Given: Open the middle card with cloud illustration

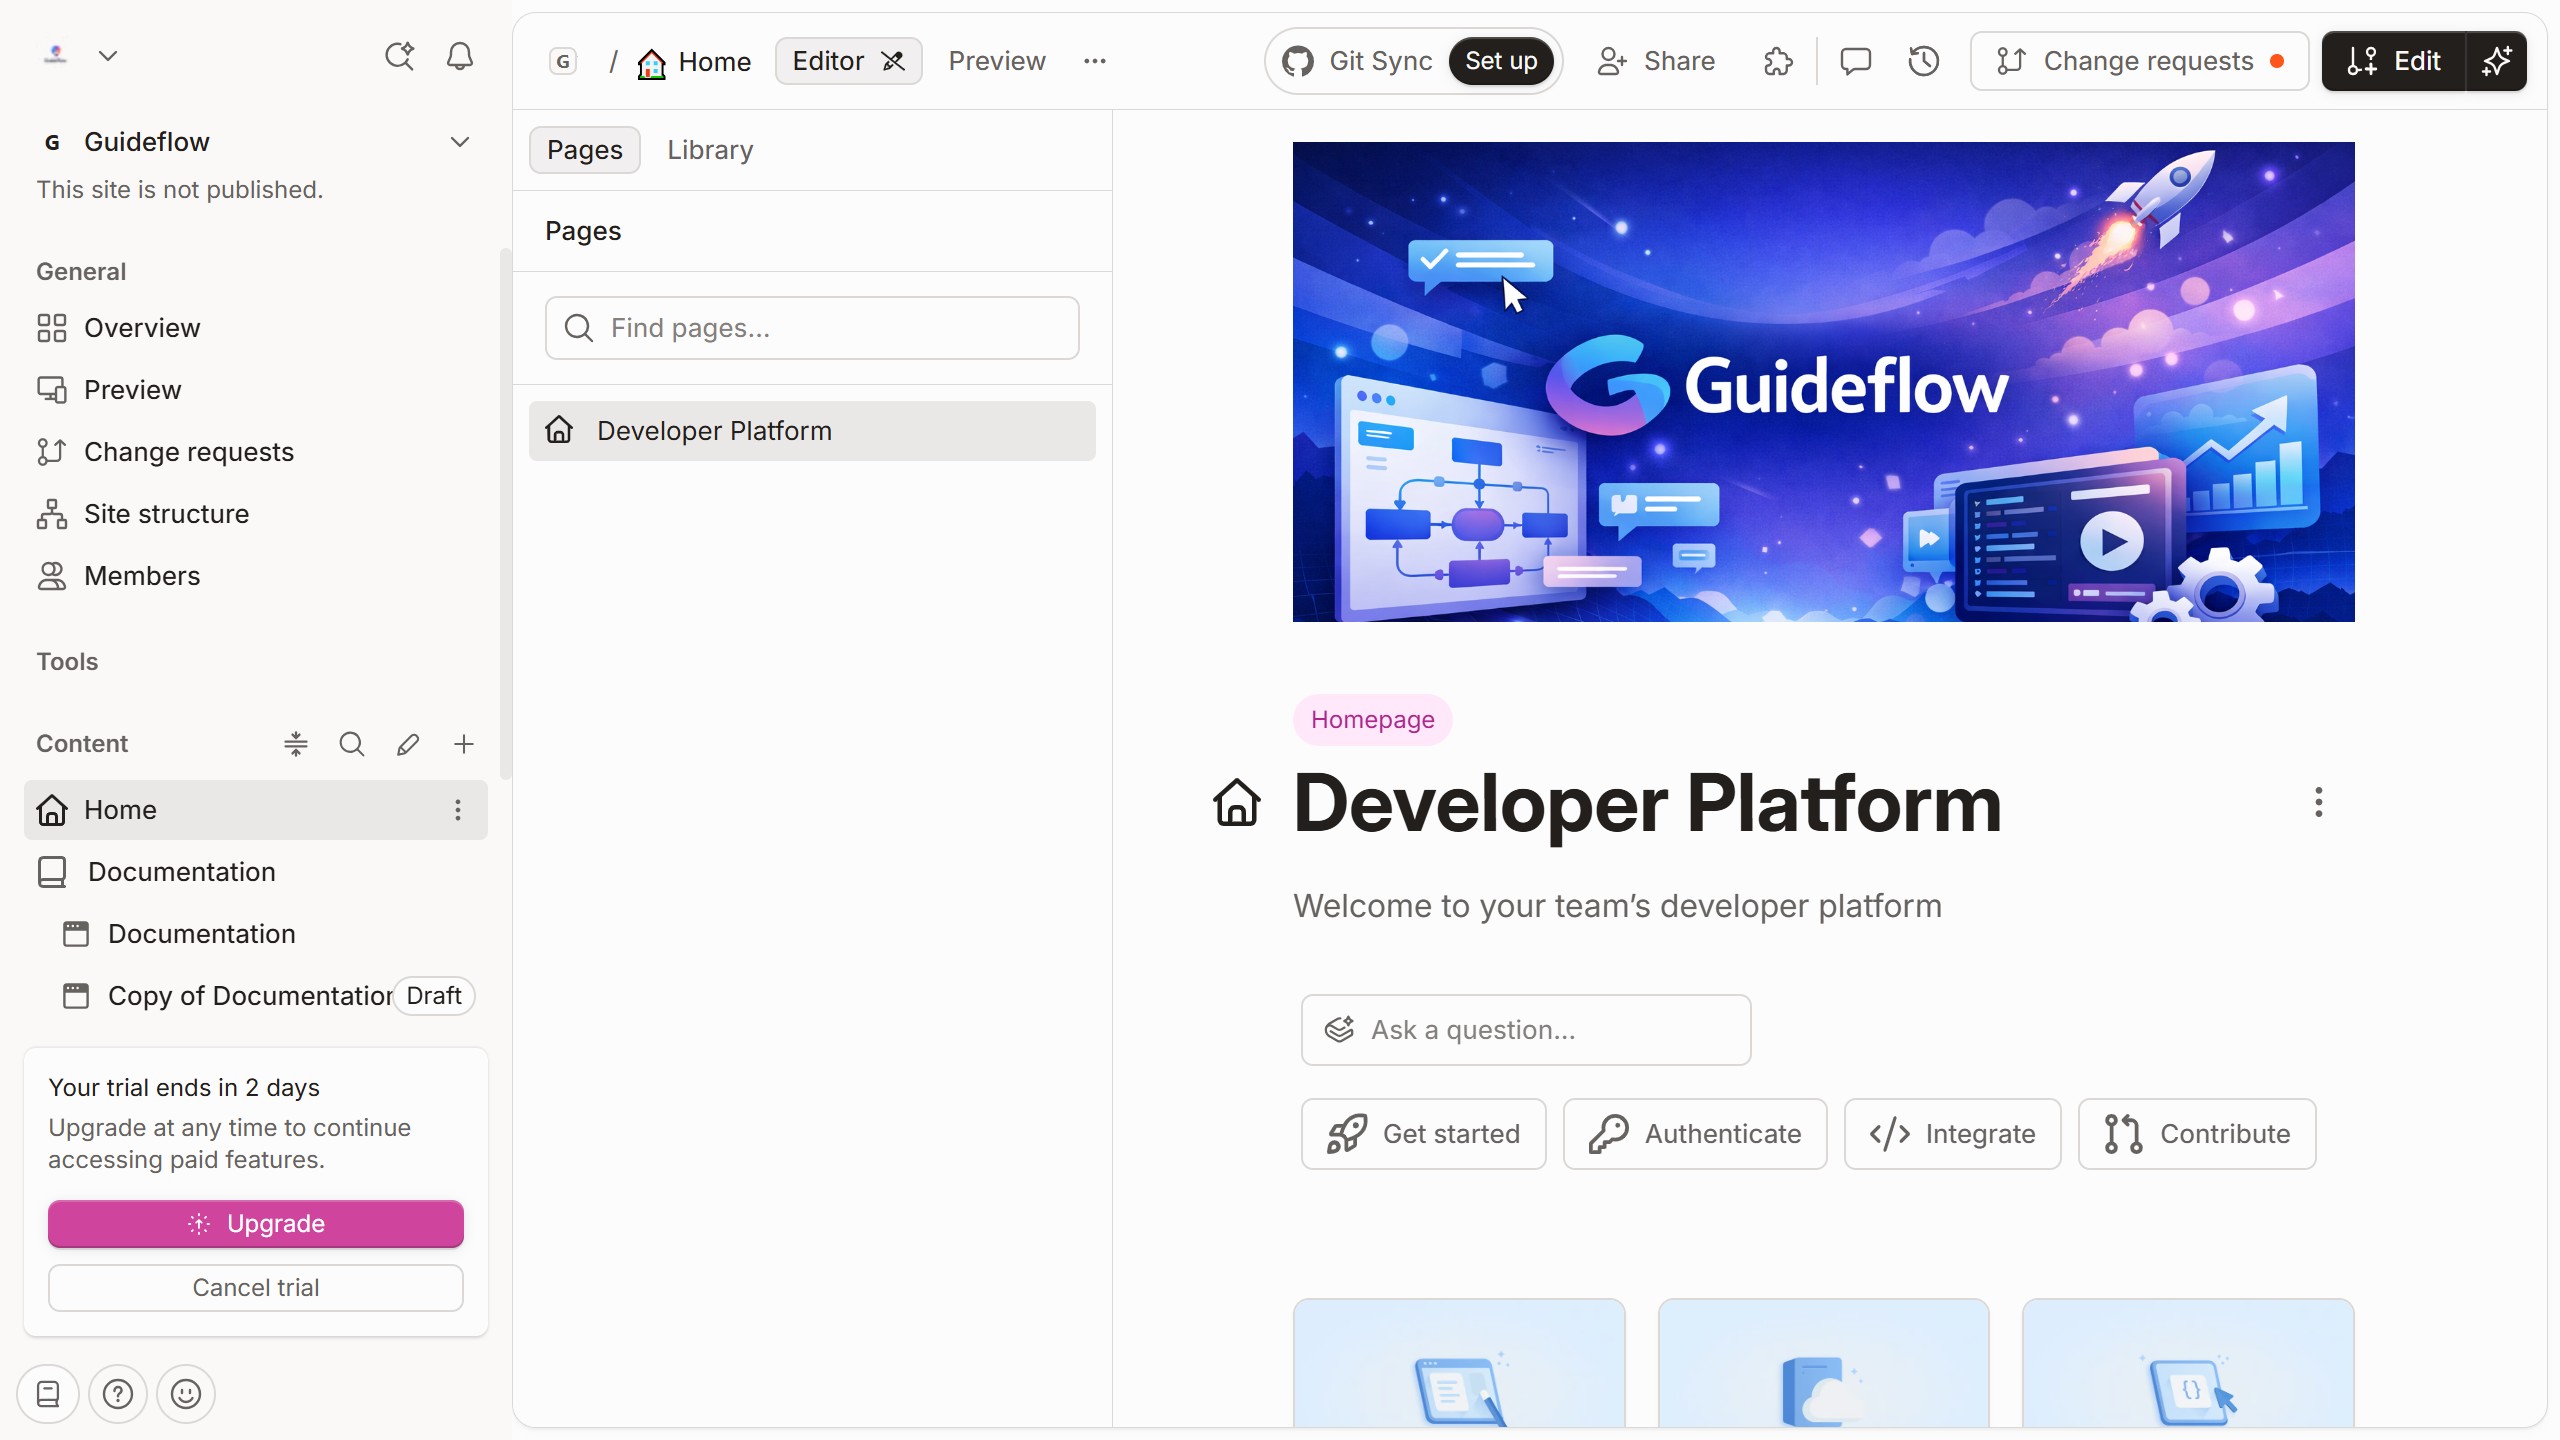Looking at the screenshot, I should 1823,1364.
